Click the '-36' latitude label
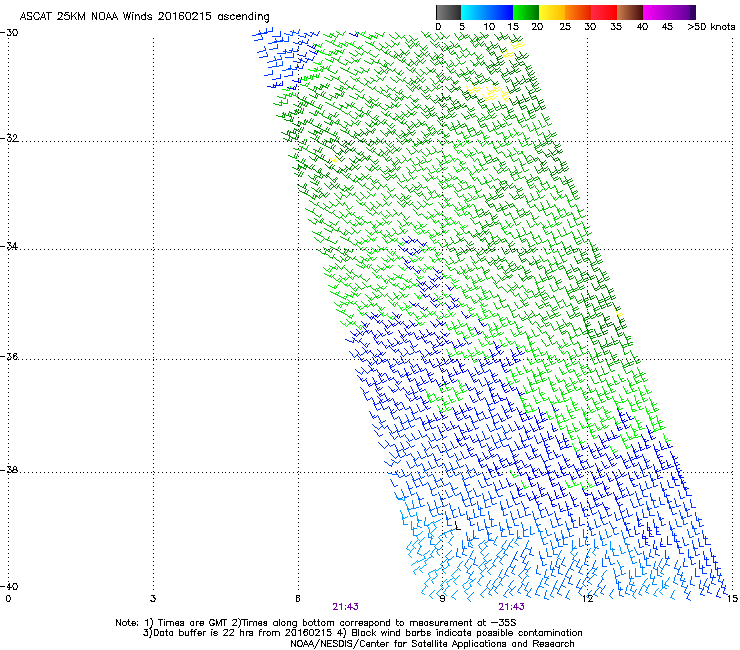 click(x=9, y=356)
